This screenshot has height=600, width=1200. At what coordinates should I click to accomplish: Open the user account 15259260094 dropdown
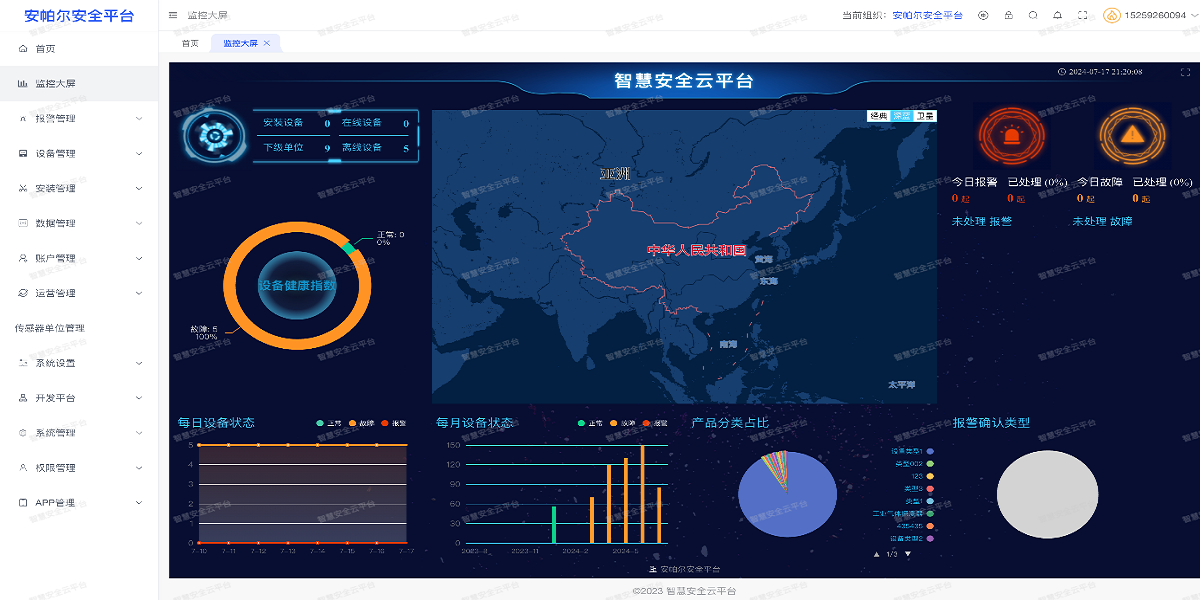[1148, 15]
